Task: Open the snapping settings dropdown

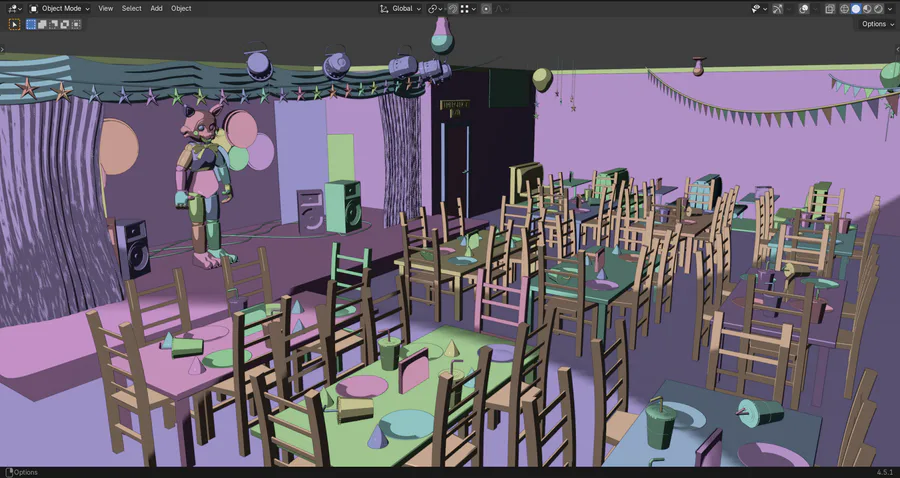Action: tap(468, 9)
